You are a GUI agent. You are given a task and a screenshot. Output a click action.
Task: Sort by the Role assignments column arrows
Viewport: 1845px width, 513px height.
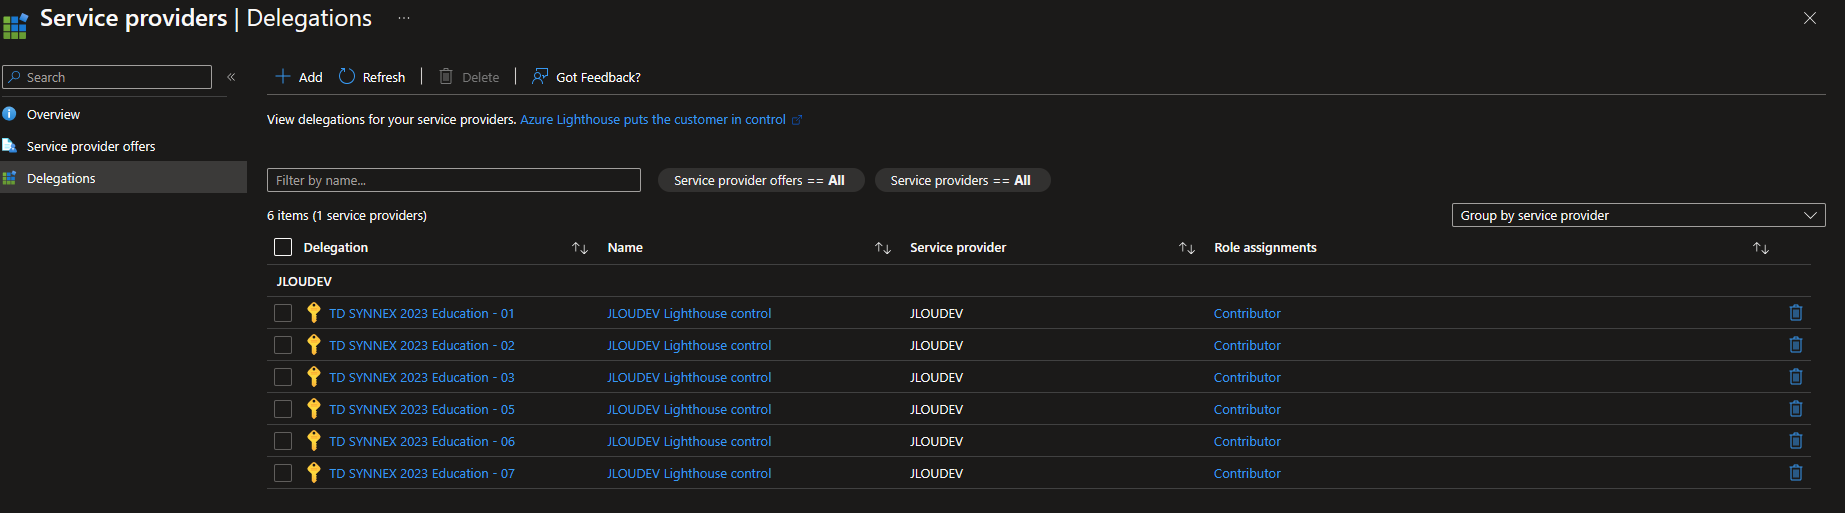pos(1761,248)
